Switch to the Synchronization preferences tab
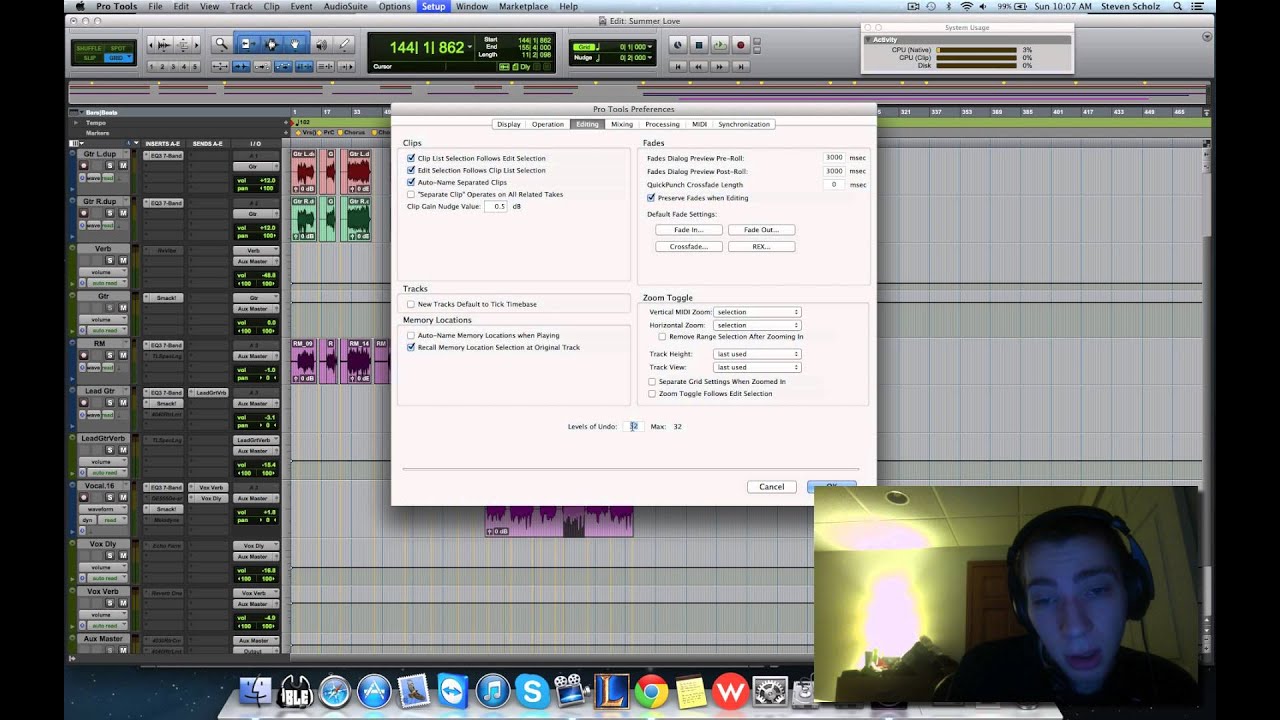Screen dimensions: 1280x720 click(x=744, y=124)
